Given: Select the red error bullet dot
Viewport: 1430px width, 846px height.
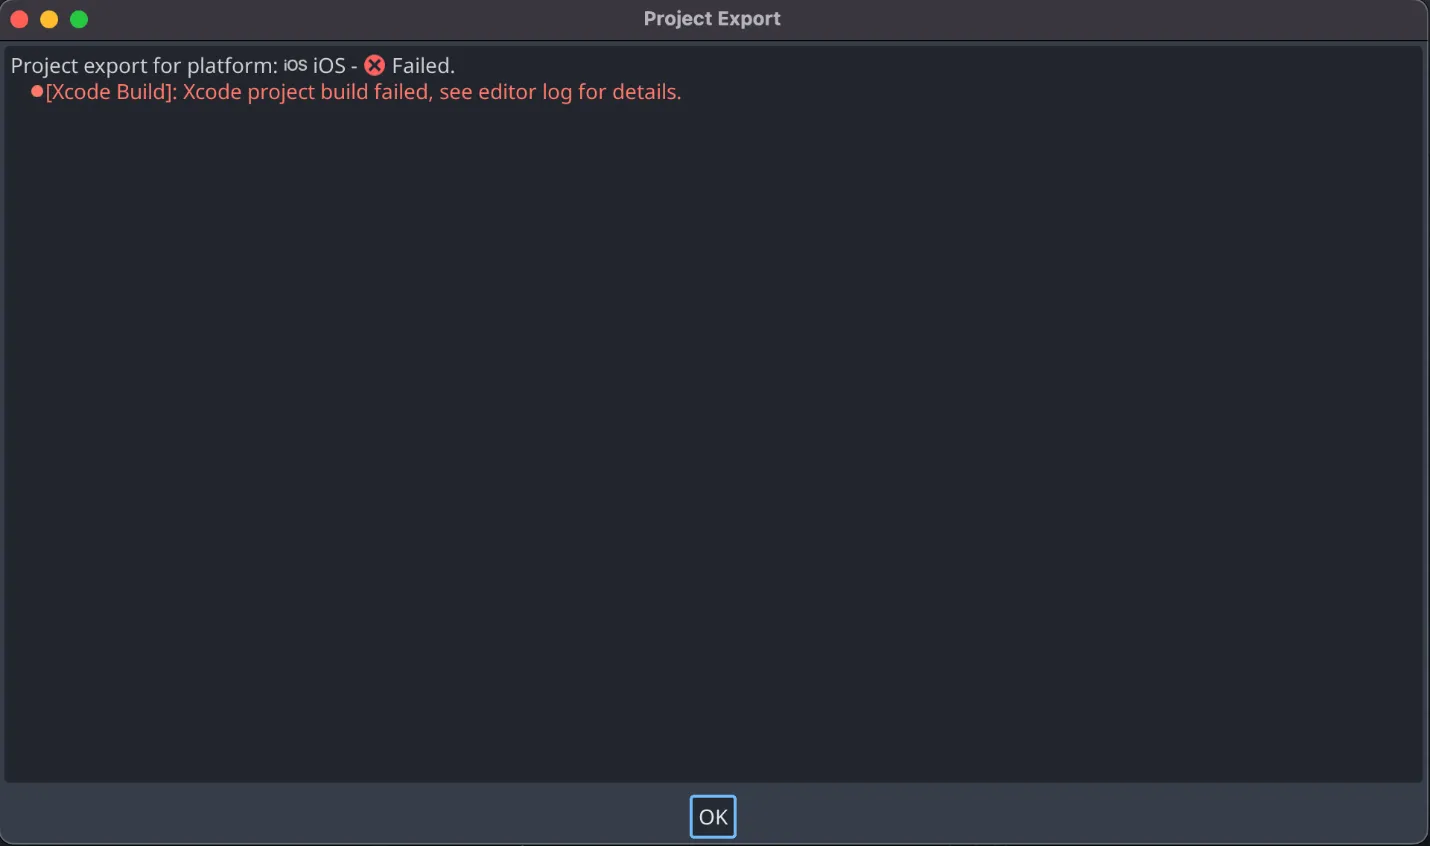Looking at the screenshot, I should coord(37,92).
